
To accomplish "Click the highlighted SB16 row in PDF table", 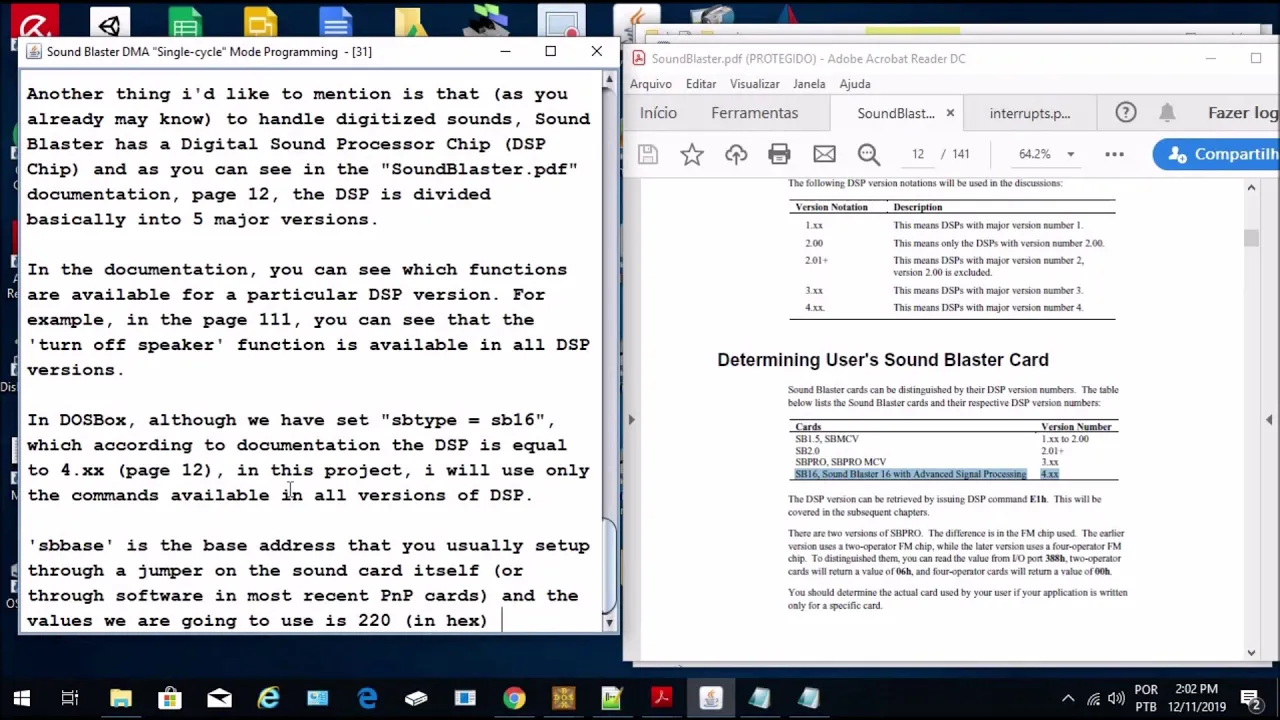I will click(927, 474).
